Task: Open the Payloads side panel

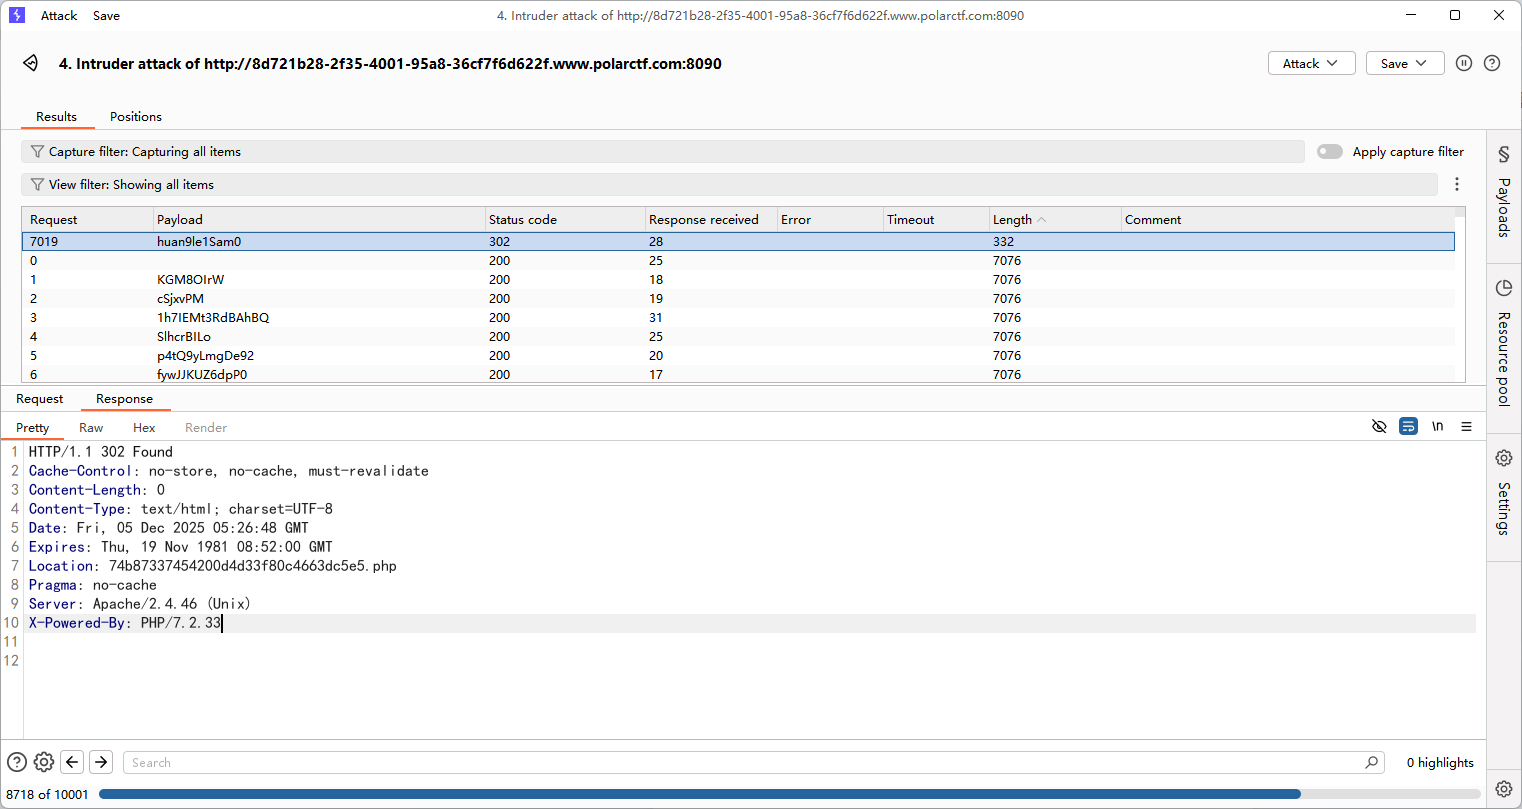Action: pyautogui.click(x=1503, y=194)
